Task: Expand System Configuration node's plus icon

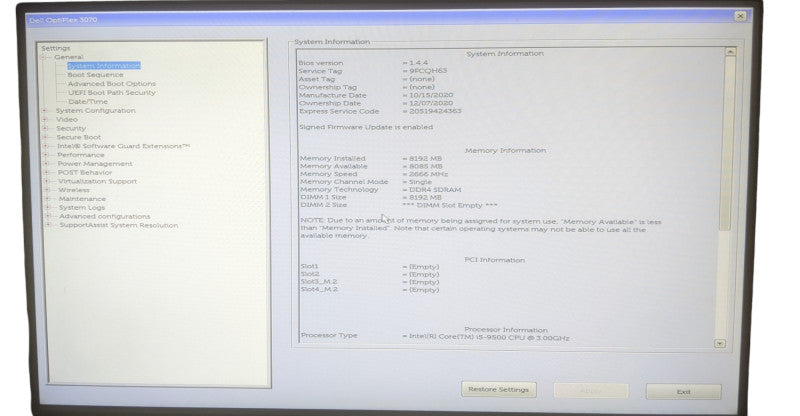Action: pyautogui.click(x=45, y=111)
